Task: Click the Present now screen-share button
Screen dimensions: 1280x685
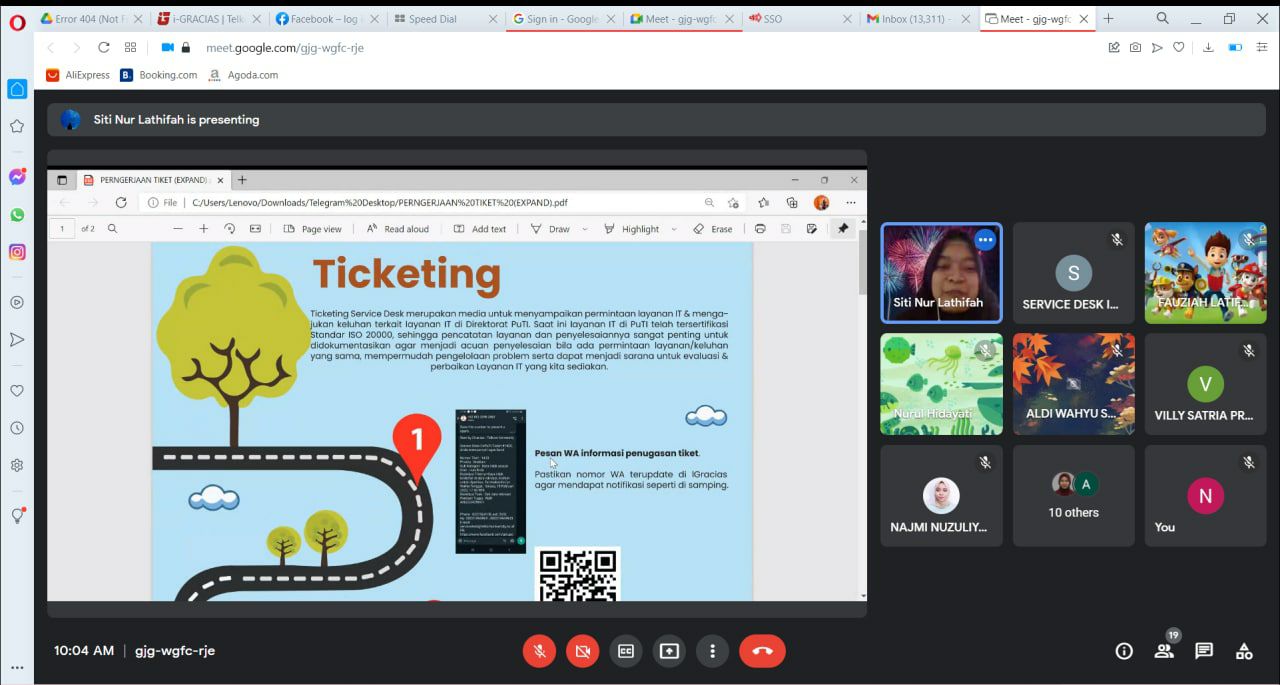Action: (669, 651)
